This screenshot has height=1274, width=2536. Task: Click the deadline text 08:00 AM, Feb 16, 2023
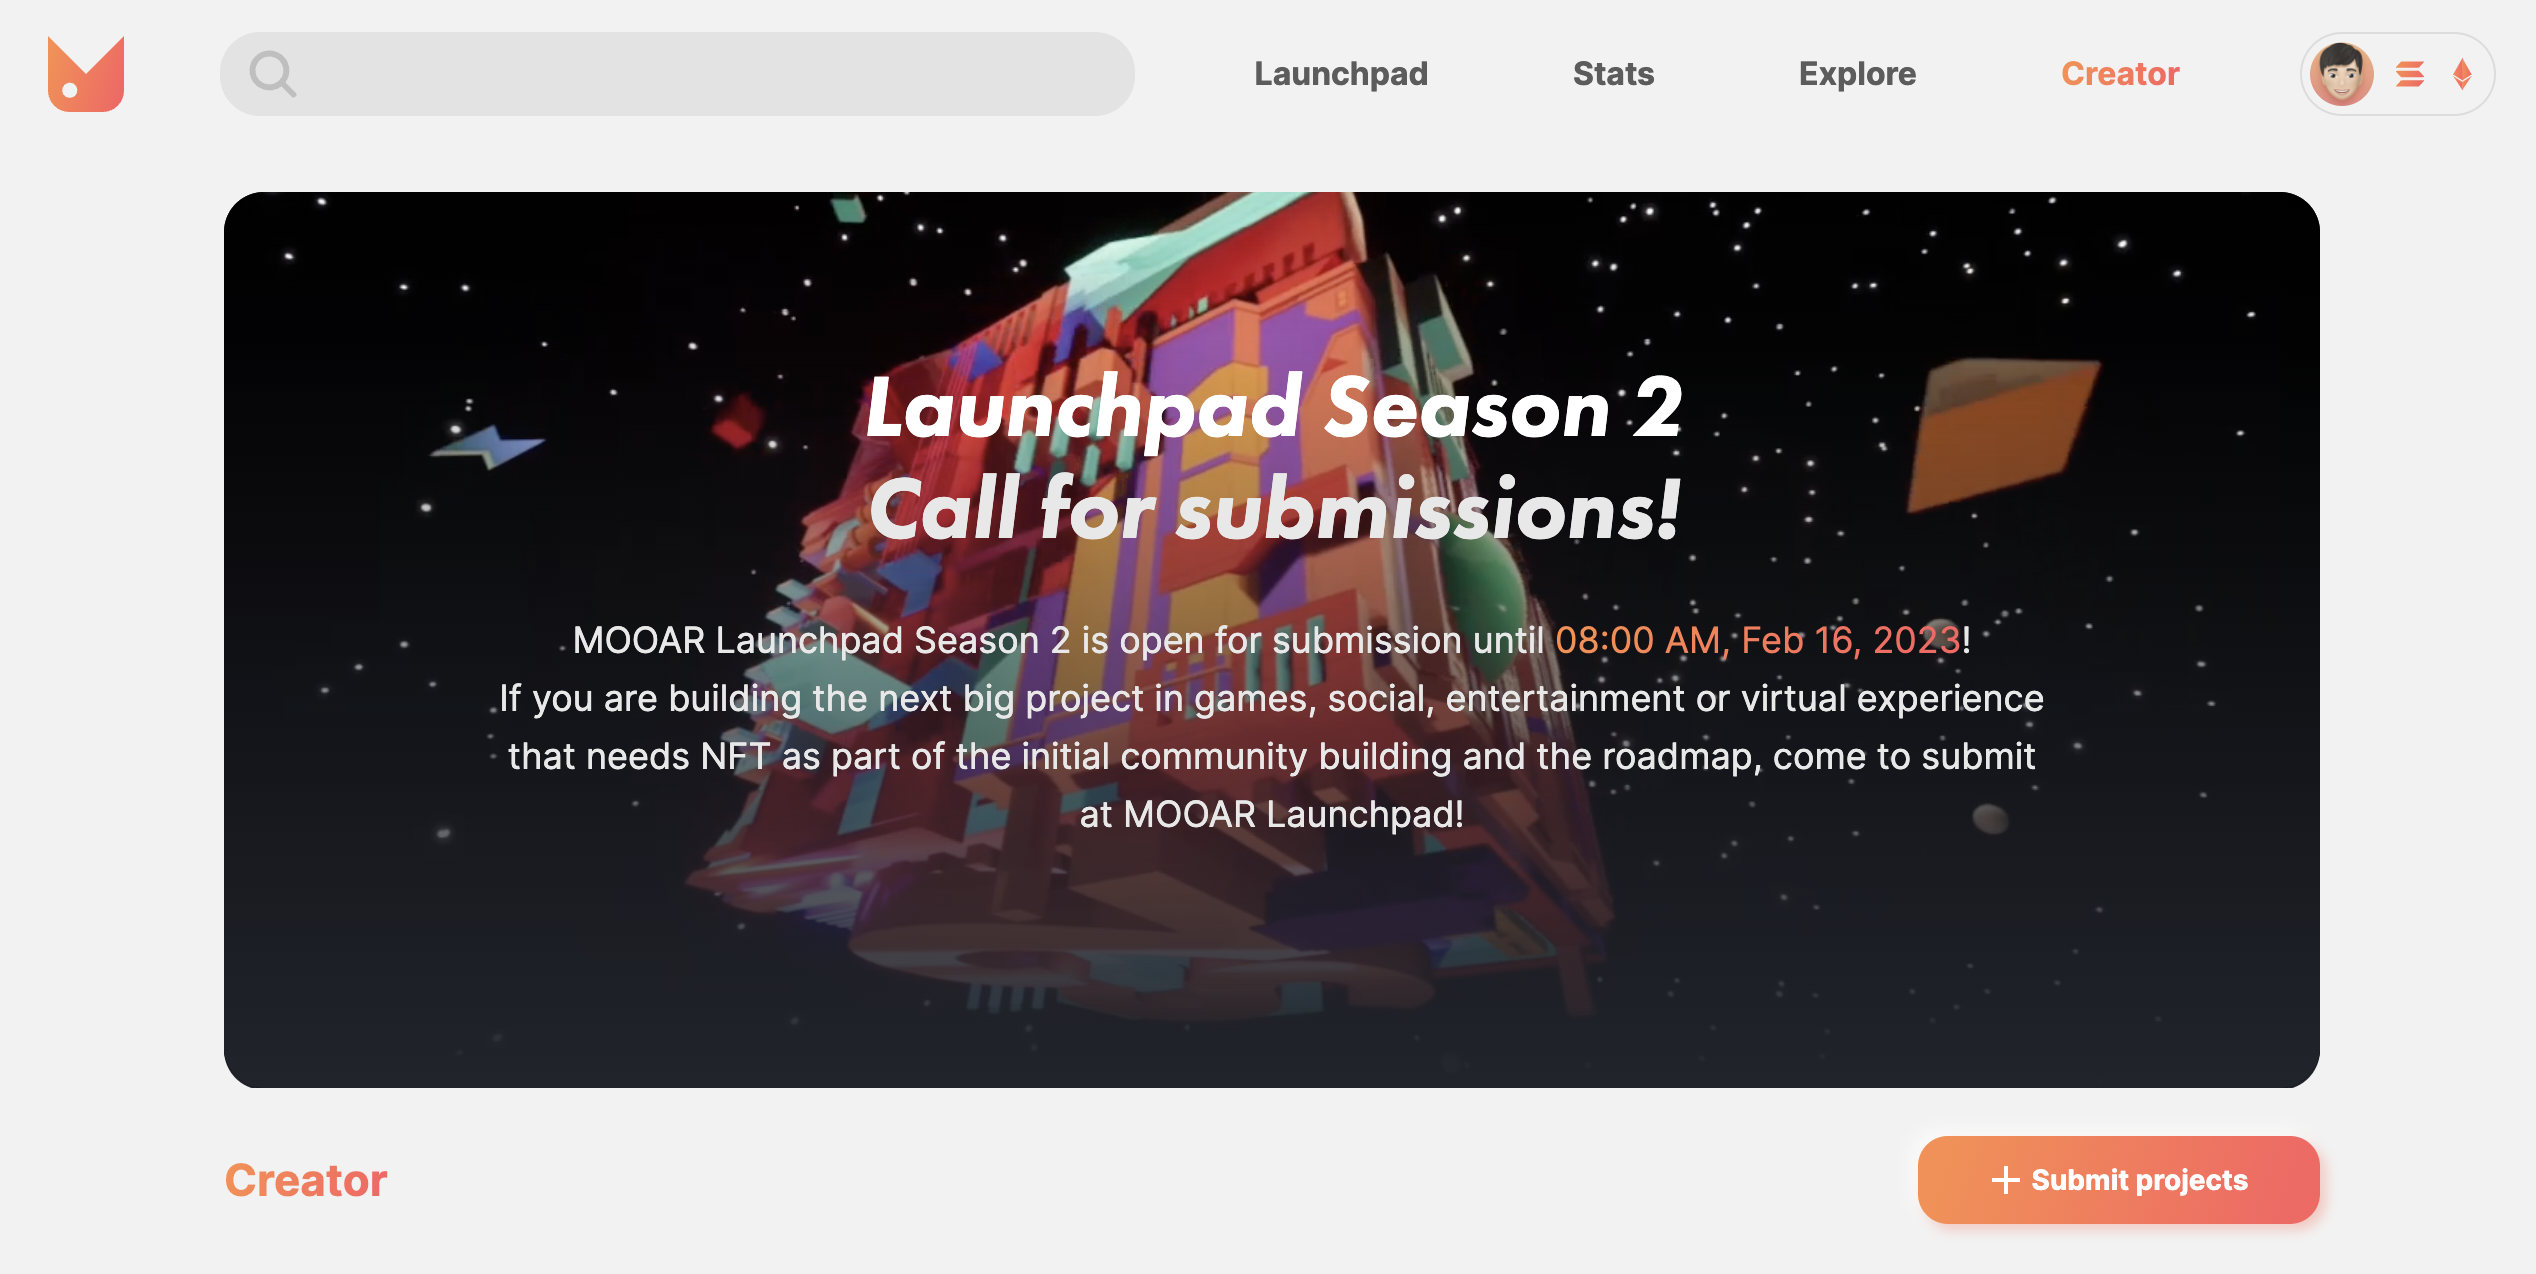1757,640
